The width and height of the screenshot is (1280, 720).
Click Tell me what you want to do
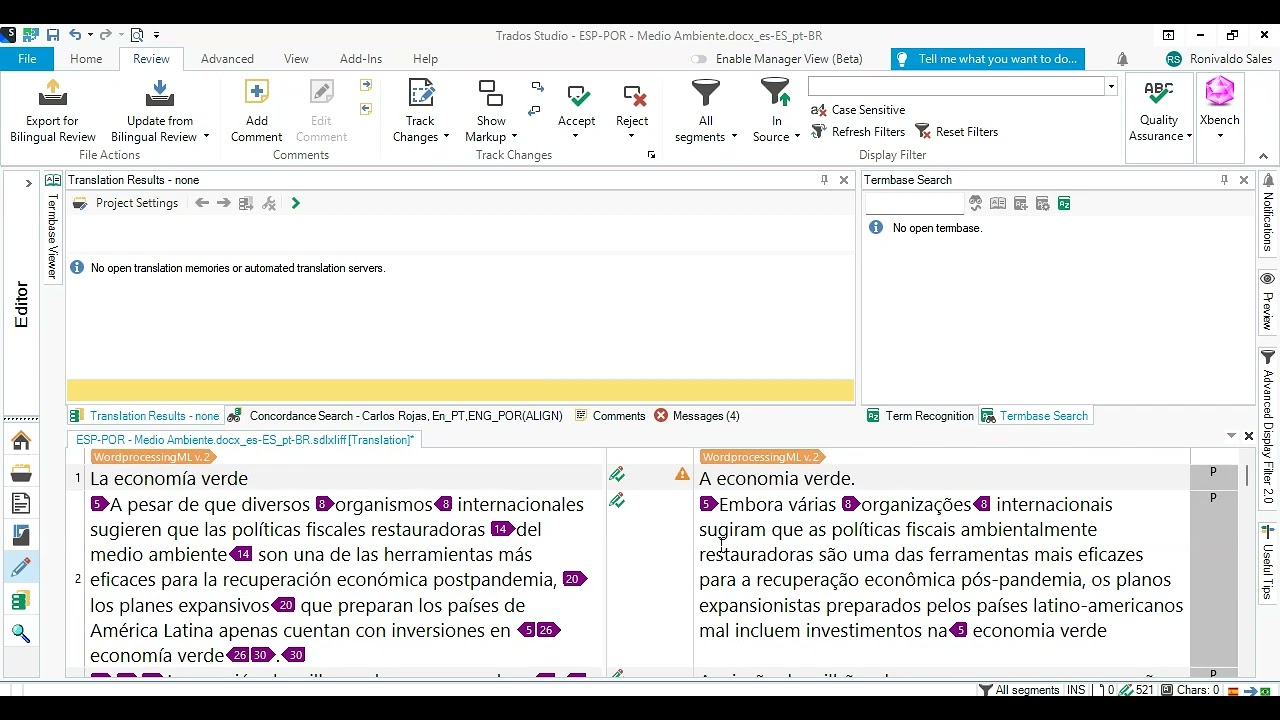tap(988, 59)
